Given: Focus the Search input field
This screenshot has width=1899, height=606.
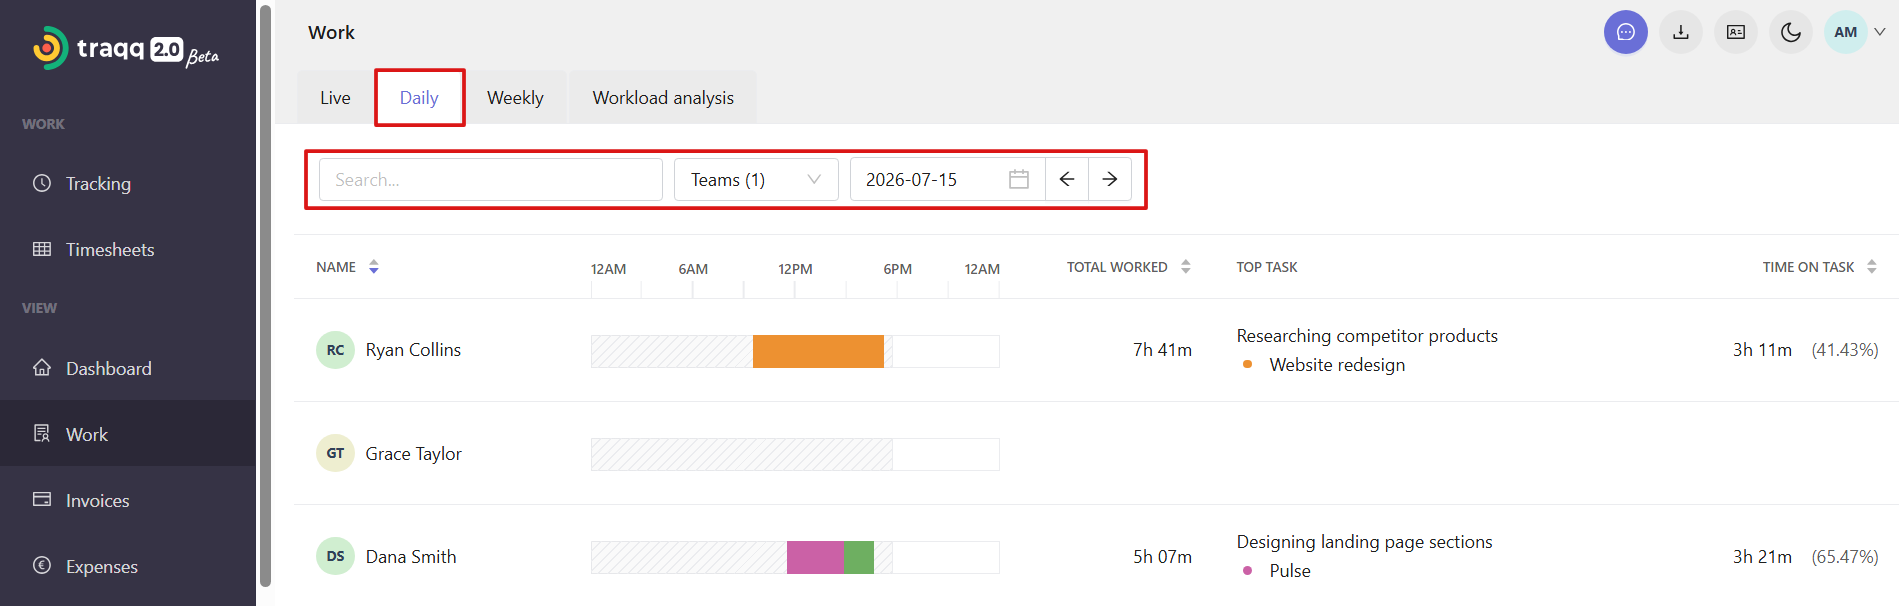Looking at the screenshot, I should tap(491, 179).
